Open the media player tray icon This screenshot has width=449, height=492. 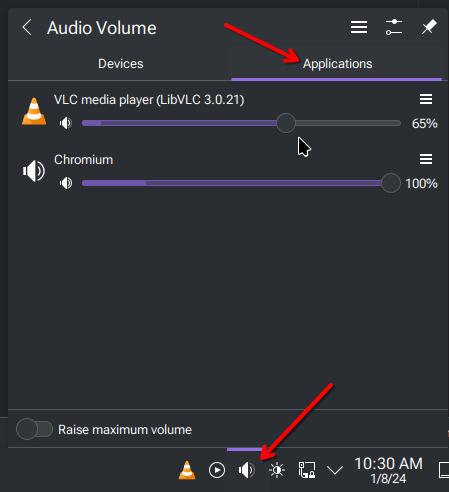(x=217, y=470)
